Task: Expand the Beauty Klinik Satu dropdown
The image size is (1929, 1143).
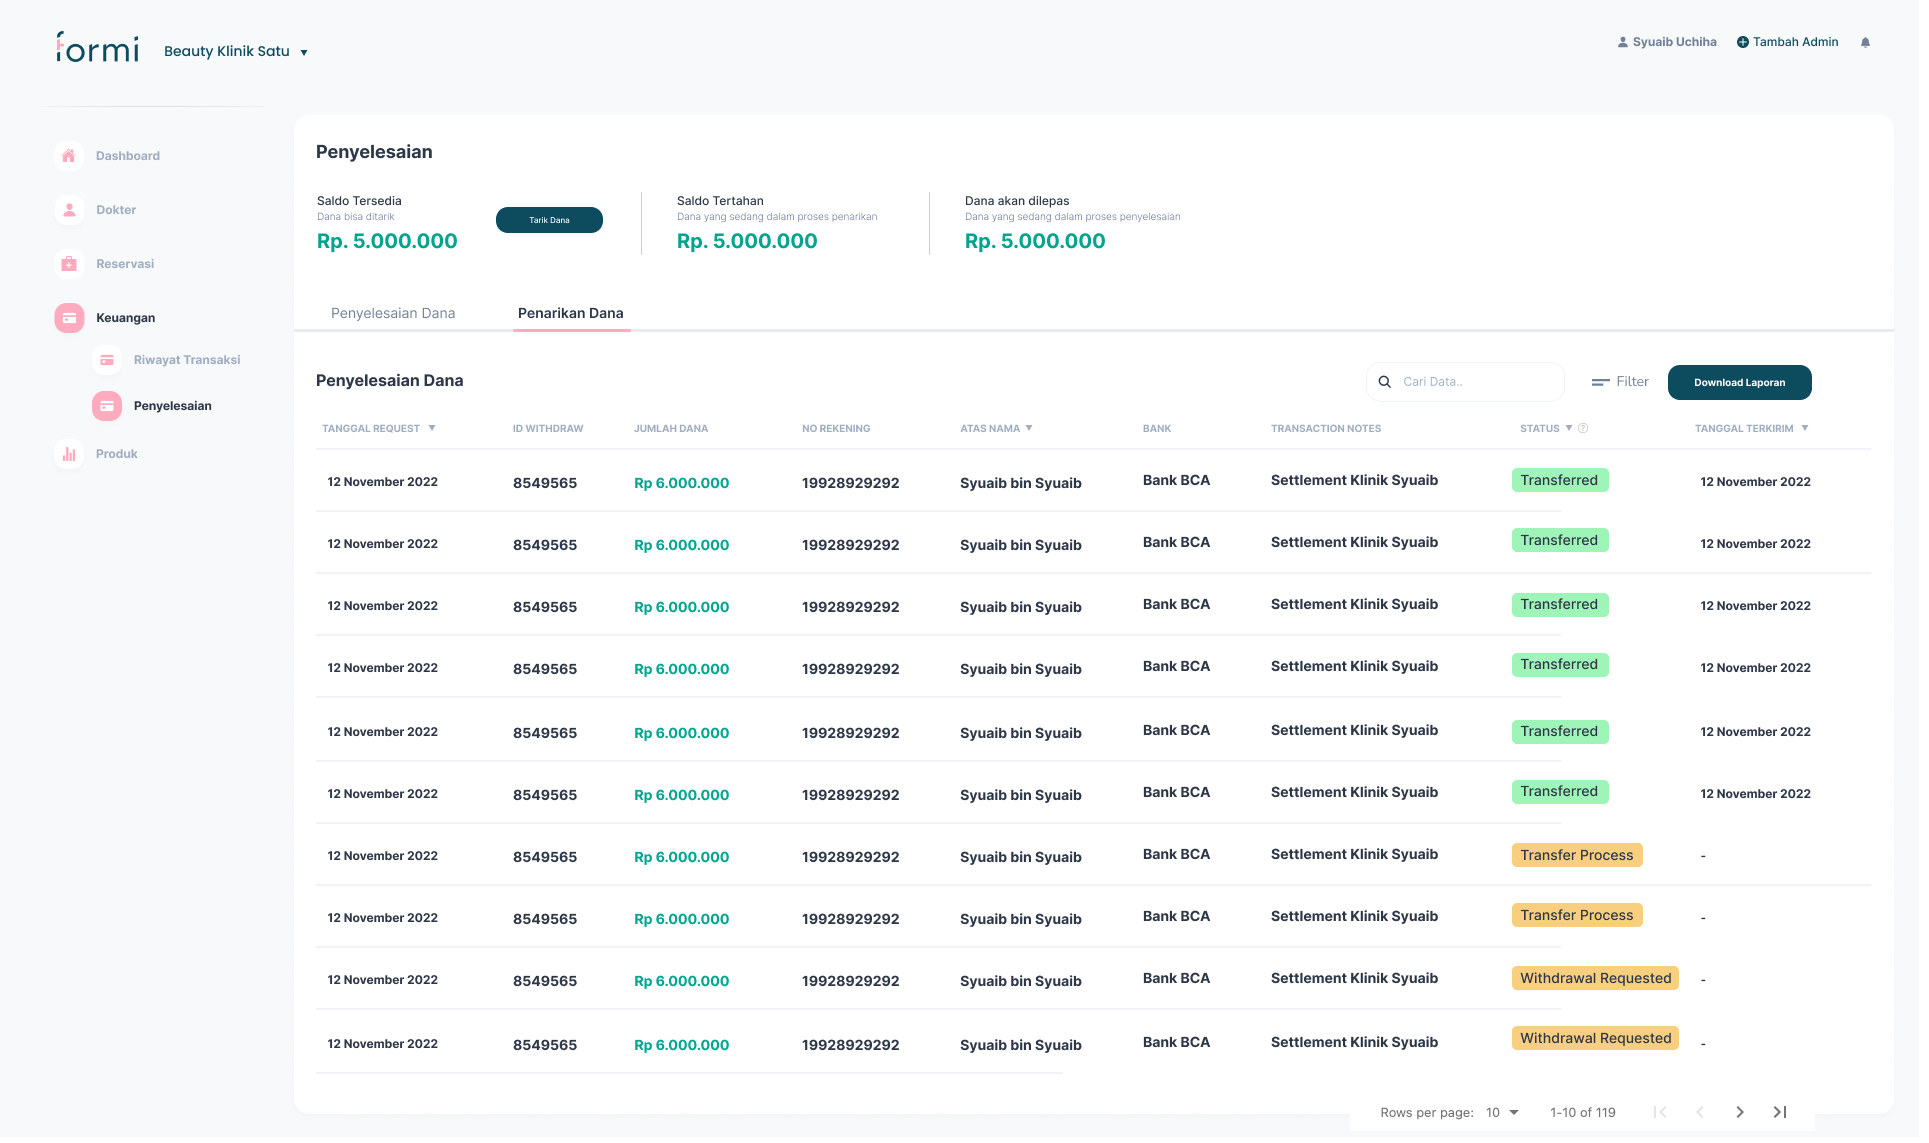Action: click(304, 52)
